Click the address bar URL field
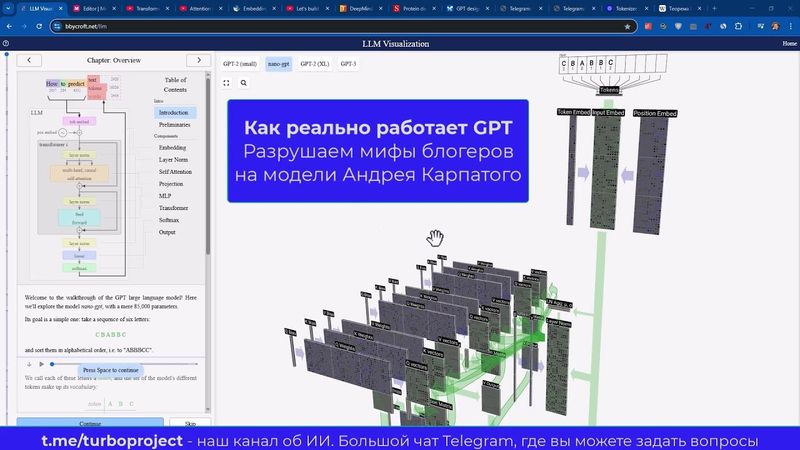The image size is (800, 450). pyautogui.click(x=342, y=26)
